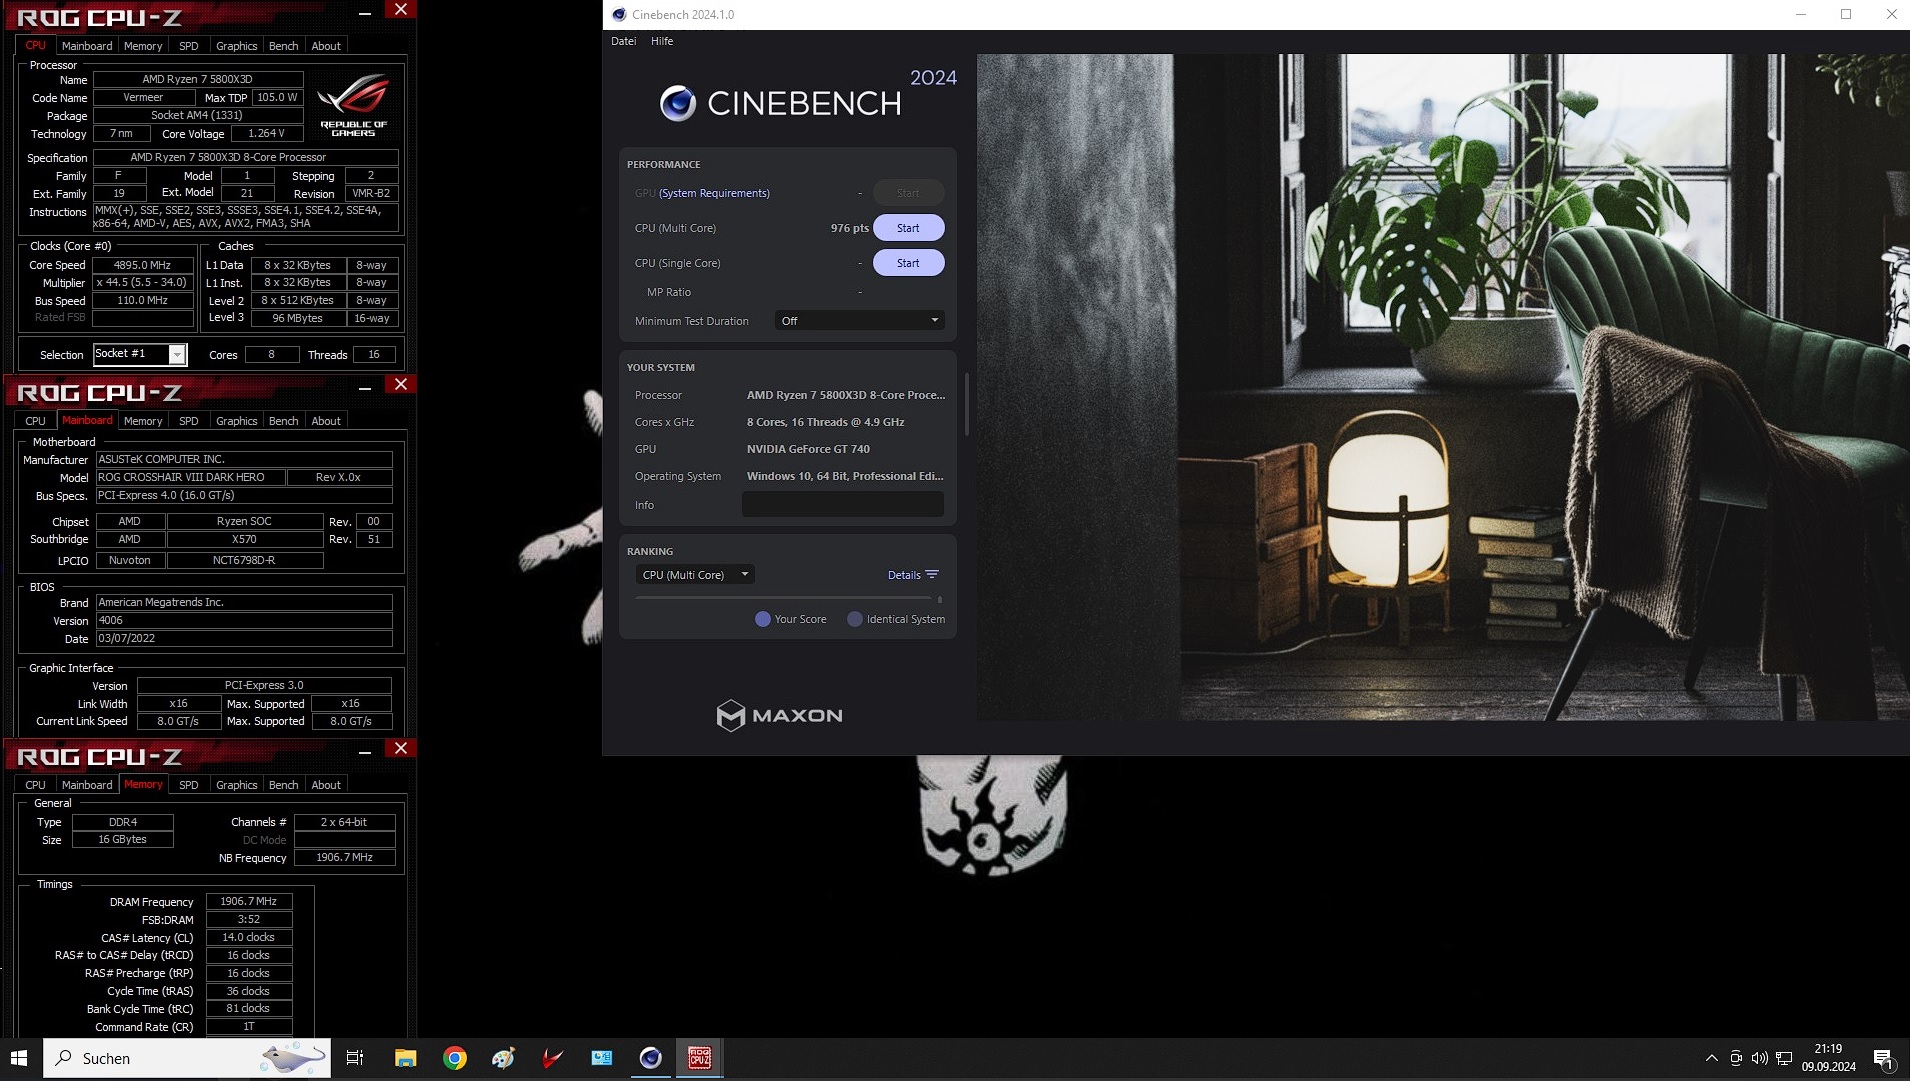
Task: Open the System Requirements link
Action: point(714,193)
